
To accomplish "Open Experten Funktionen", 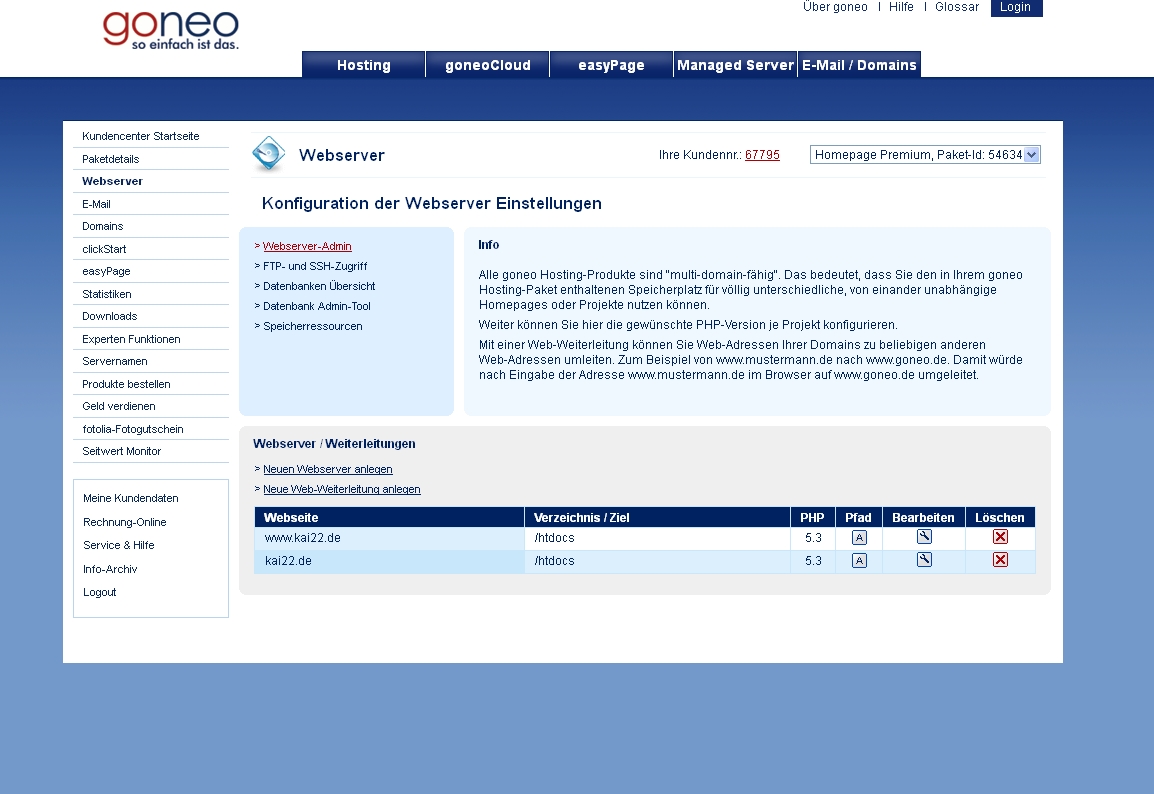I will (131, 338).
